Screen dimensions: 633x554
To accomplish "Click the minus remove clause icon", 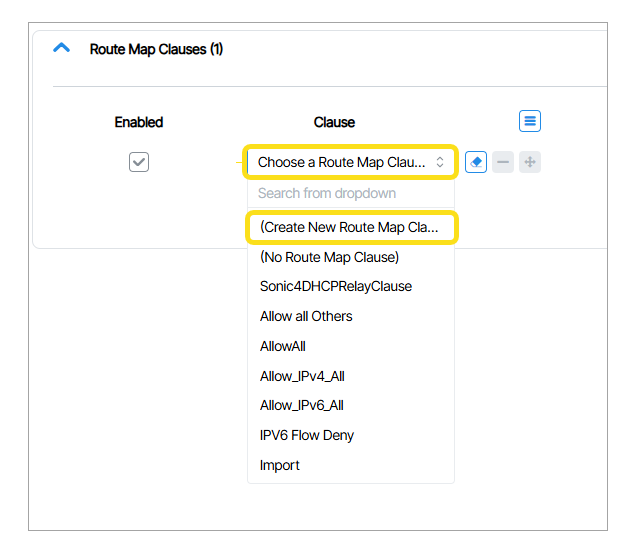I will [503, 162].
